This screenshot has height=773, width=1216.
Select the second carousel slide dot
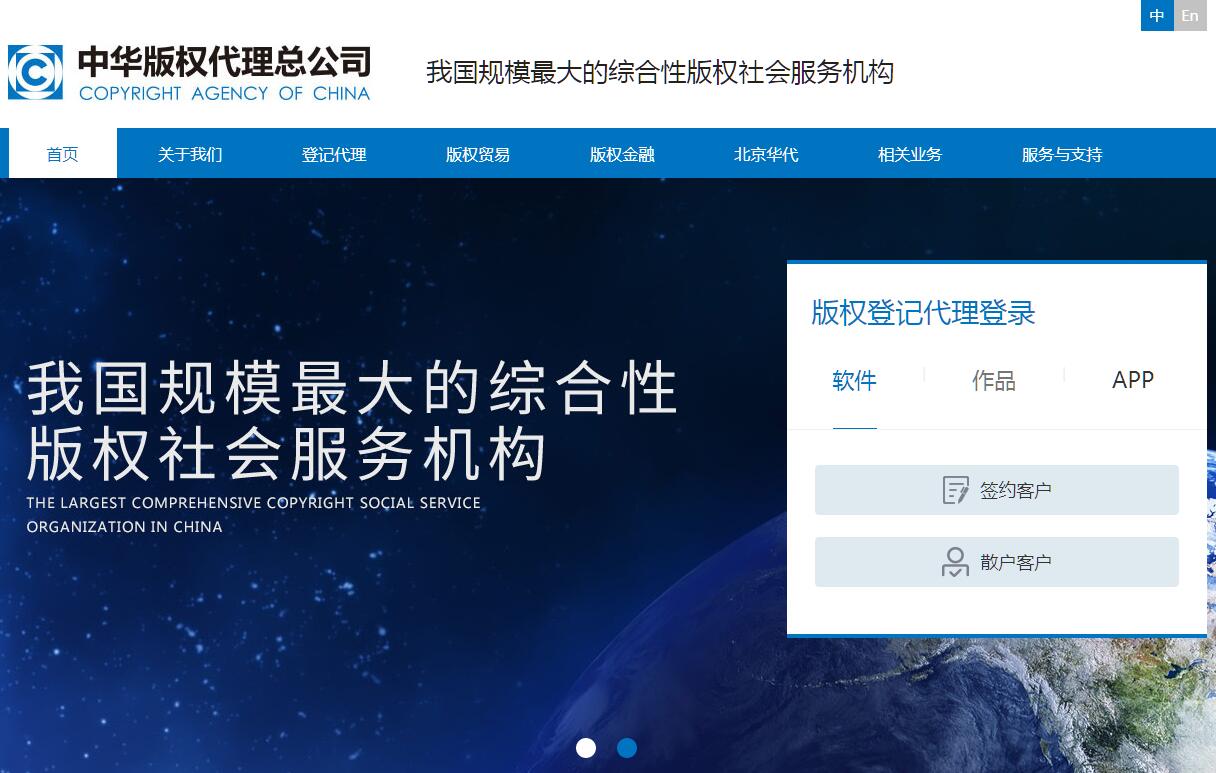point(627,748)
